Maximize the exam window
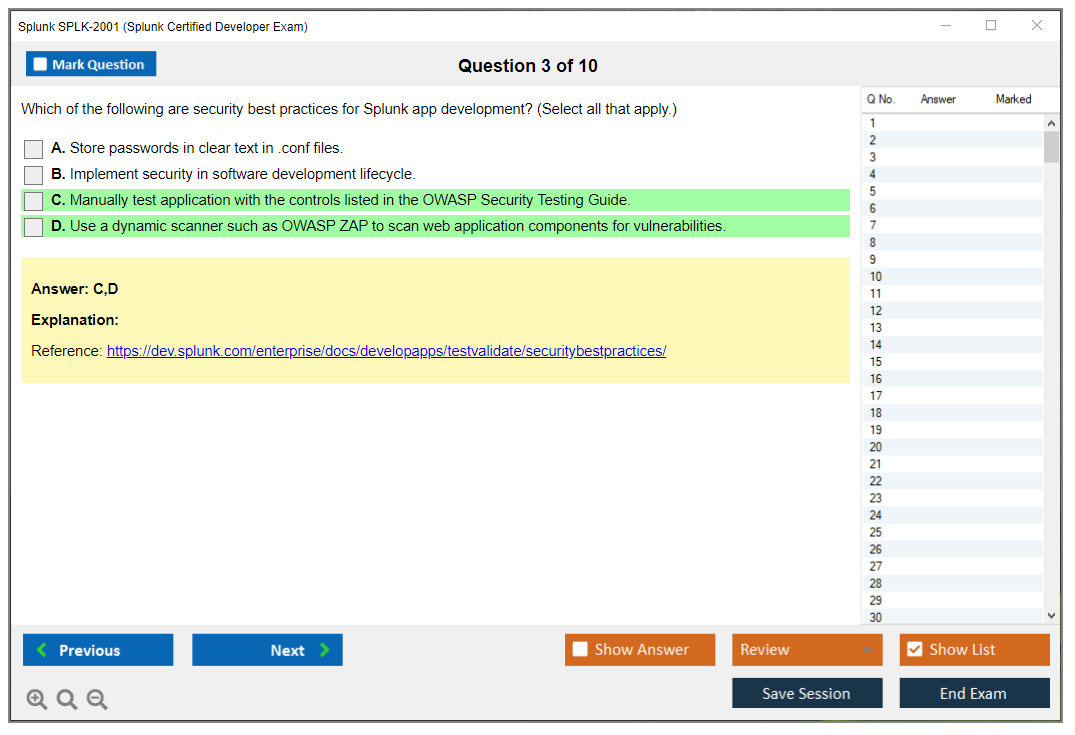1075x735 pixels. click(991, 26)
